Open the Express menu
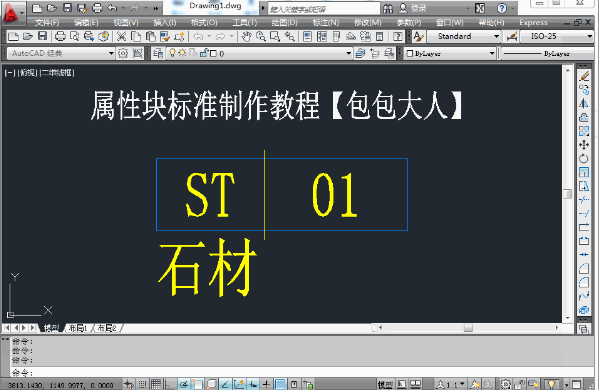This screenshot has width=600, height=390. (533, 23)
